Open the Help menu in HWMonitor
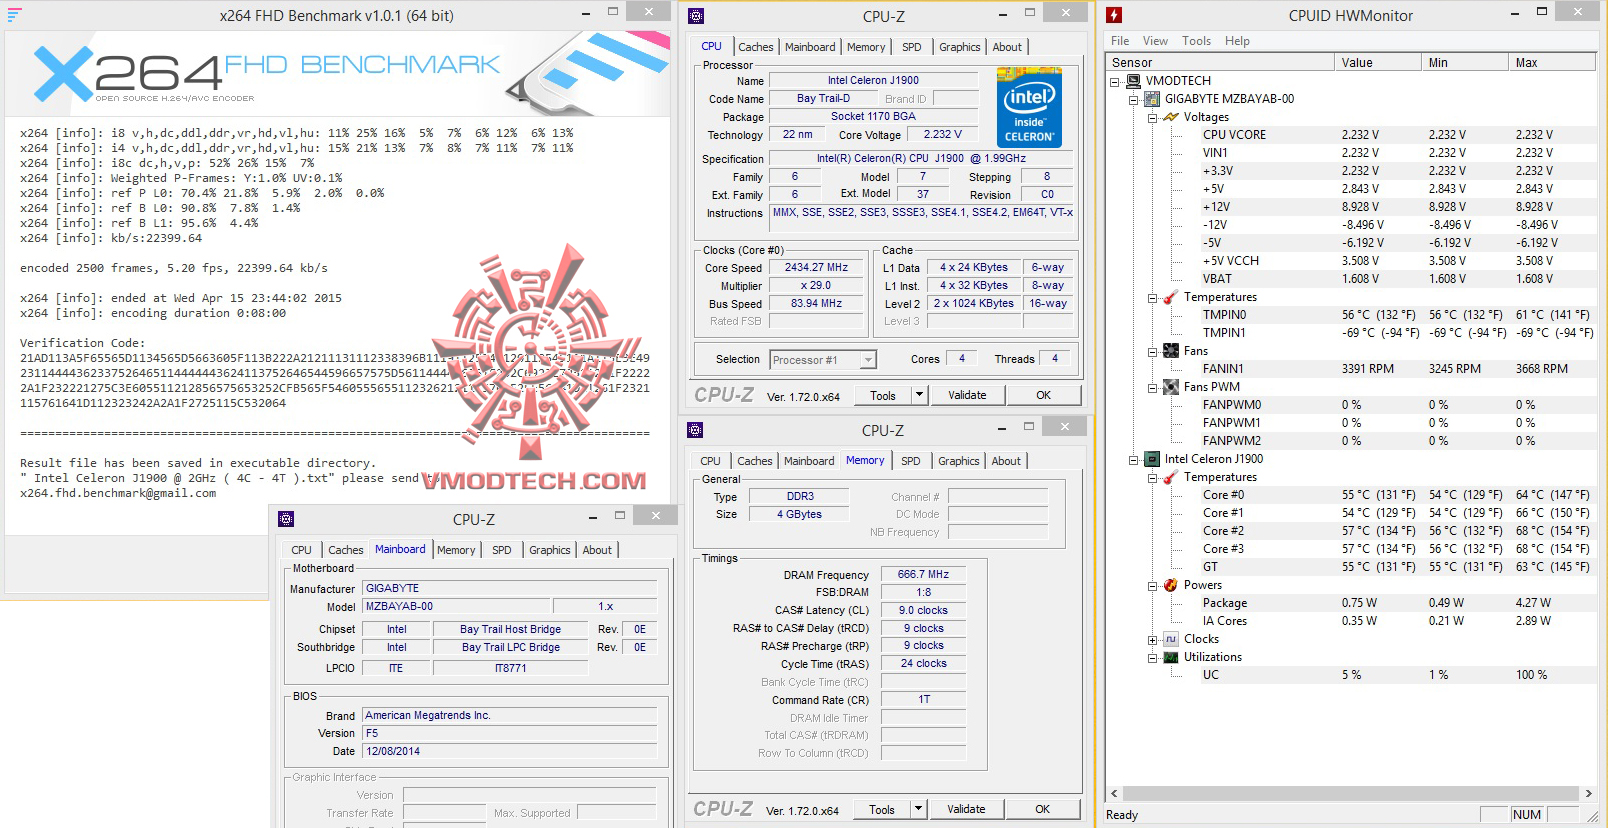 1237,41
